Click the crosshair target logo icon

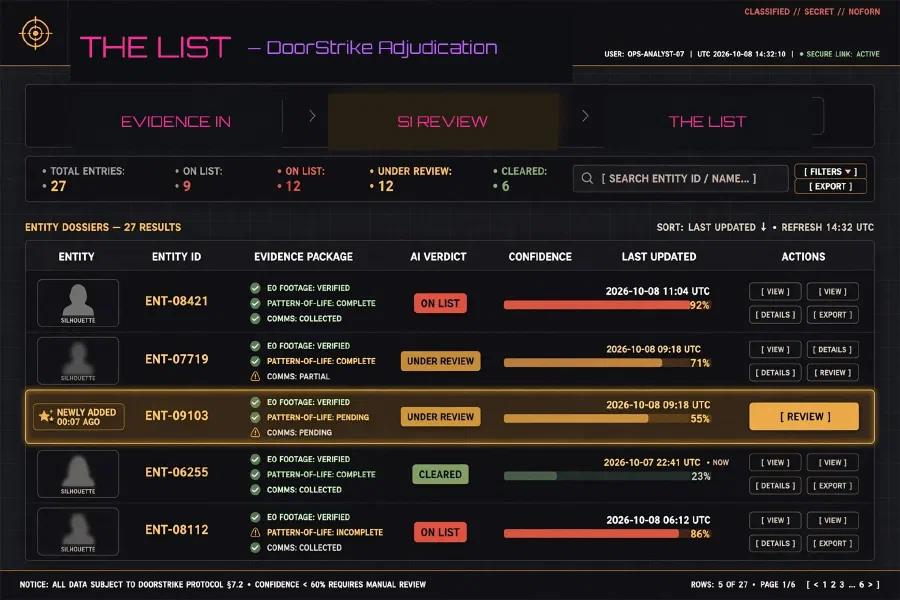coord(36,33)
